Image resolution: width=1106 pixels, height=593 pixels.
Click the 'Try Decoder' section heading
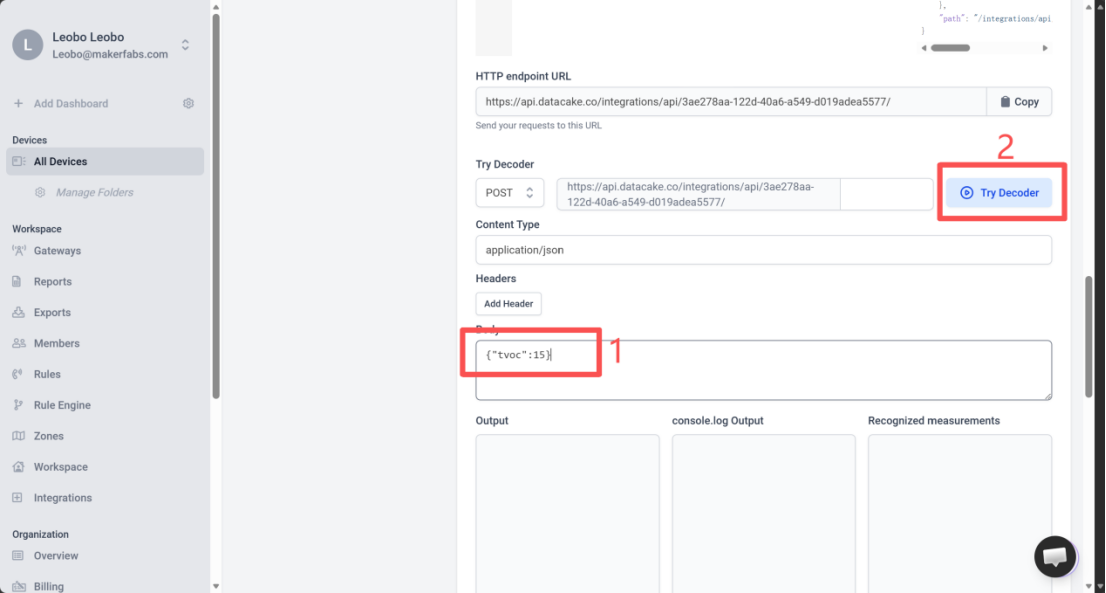point(504,164)
